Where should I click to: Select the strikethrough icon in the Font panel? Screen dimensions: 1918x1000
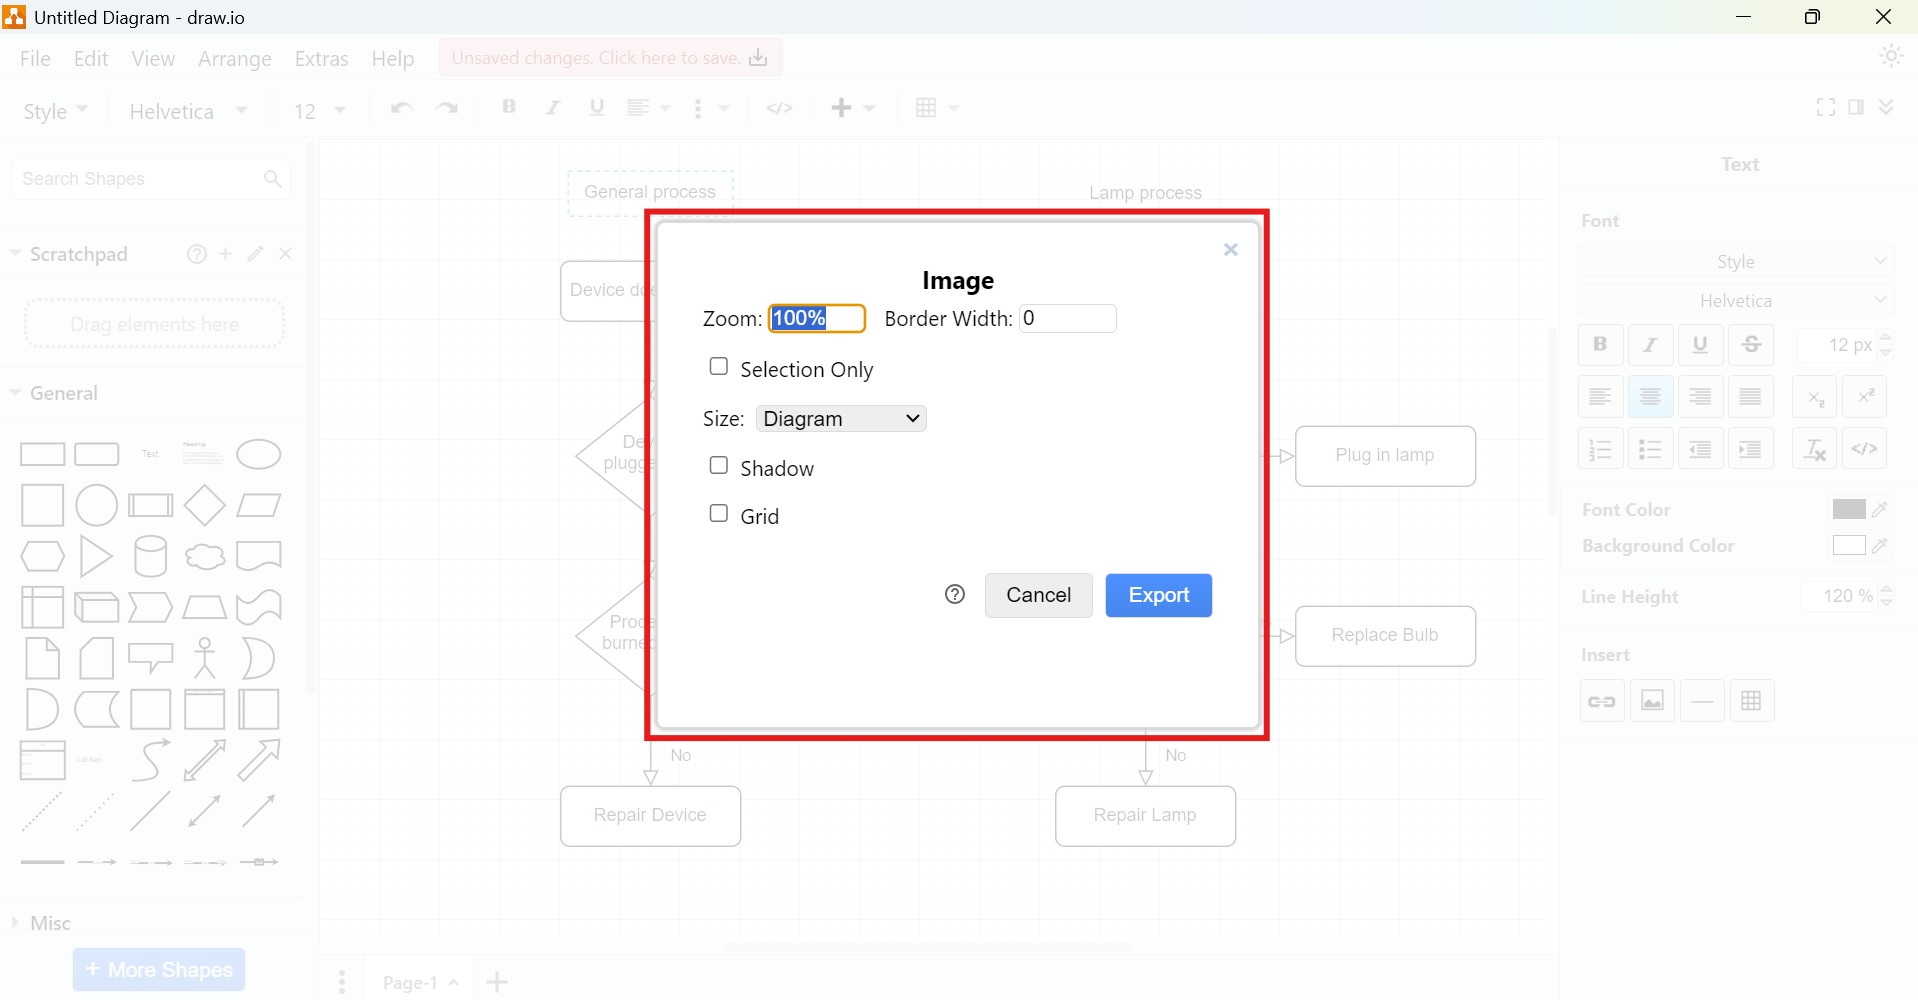(x=1751, y=344)
